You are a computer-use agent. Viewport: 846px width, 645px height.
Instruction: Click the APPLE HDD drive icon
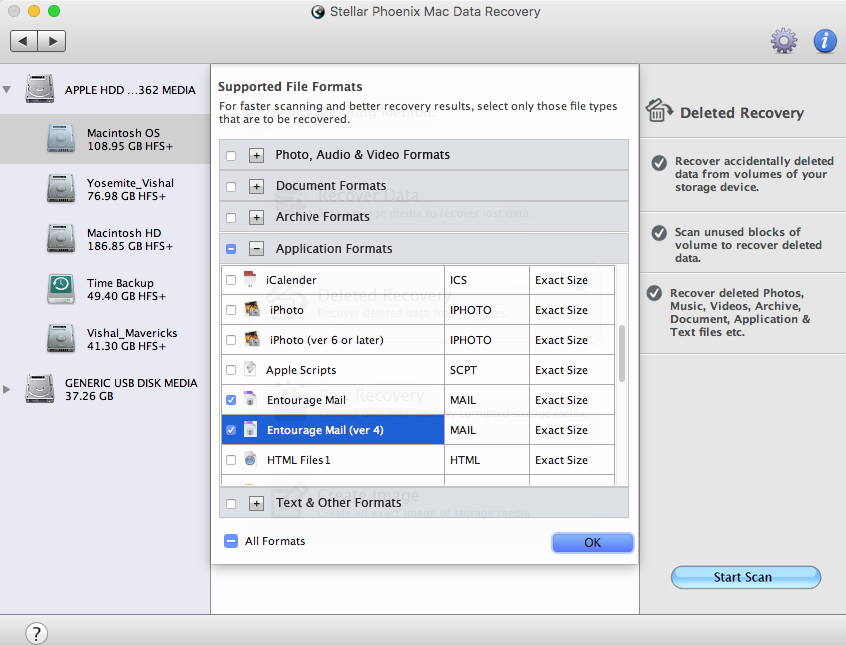[40, 89]
